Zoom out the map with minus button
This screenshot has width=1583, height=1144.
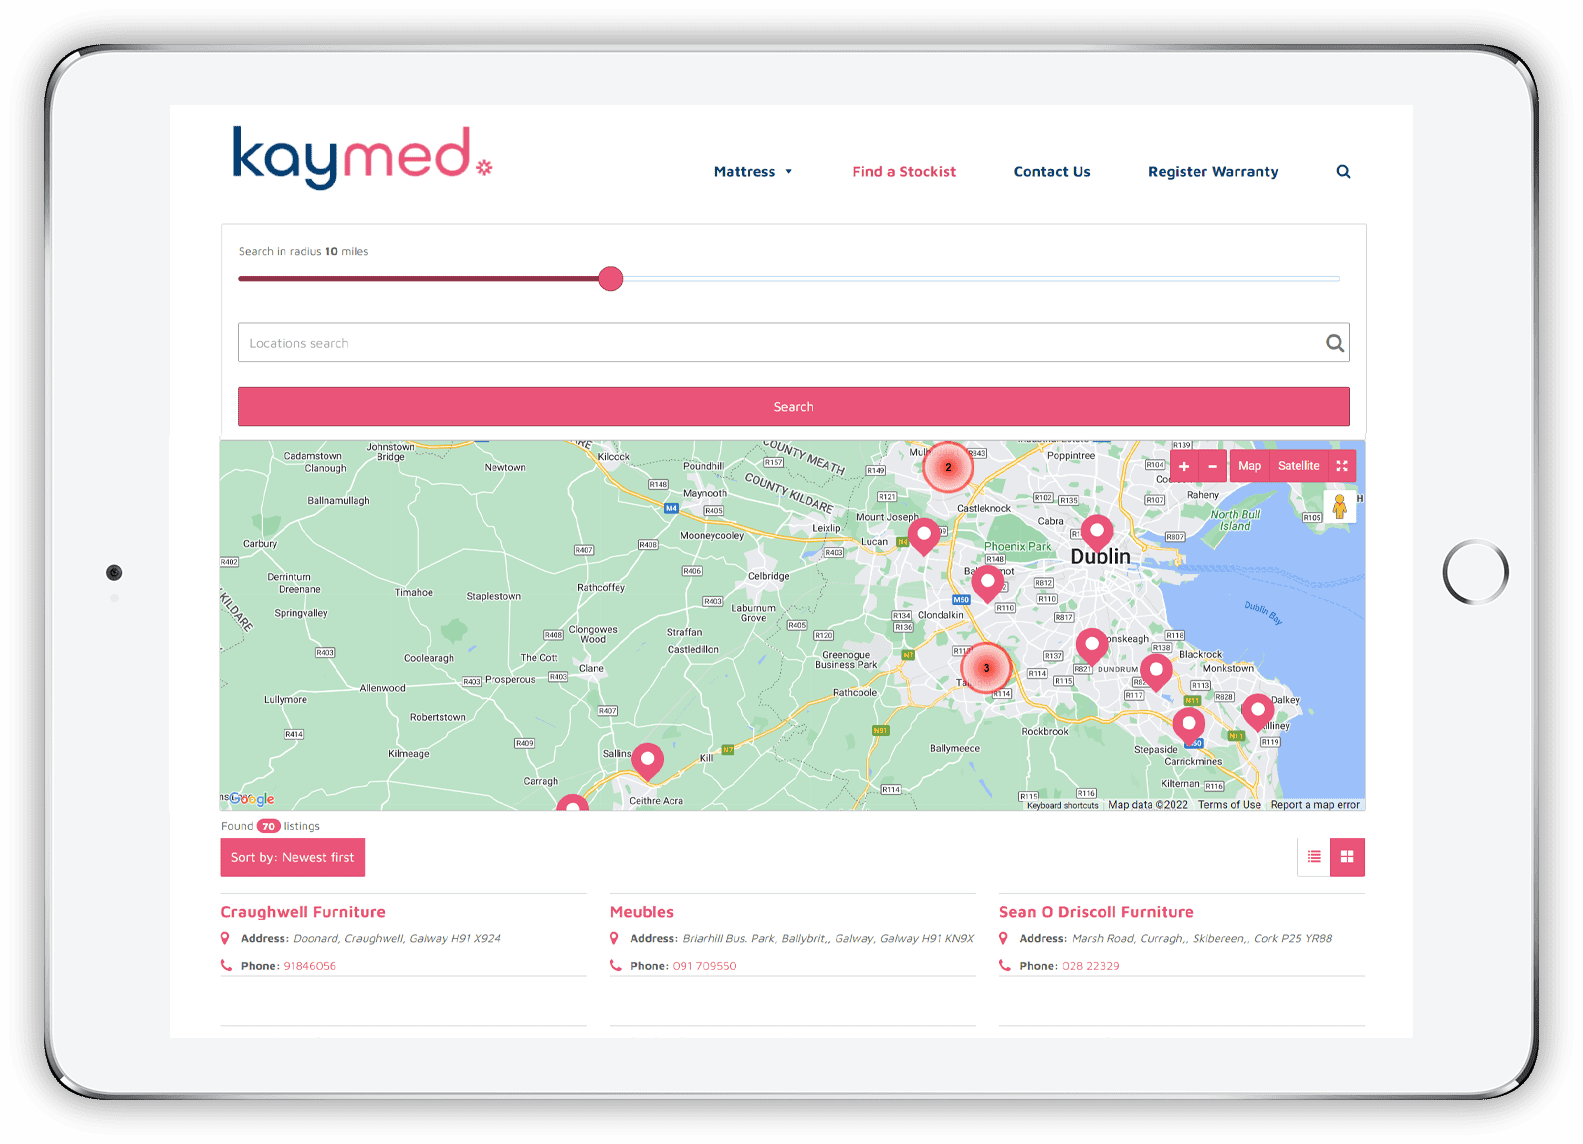[x=1212, y=466]
